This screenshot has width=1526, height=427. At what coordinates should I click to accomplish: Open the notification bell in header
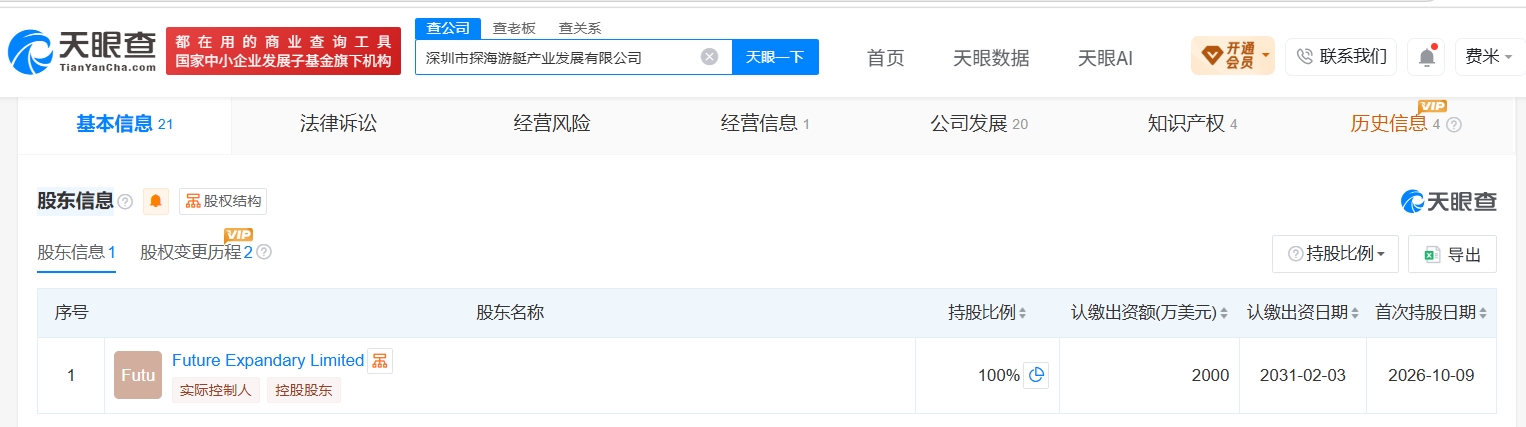pos(1426,57)
